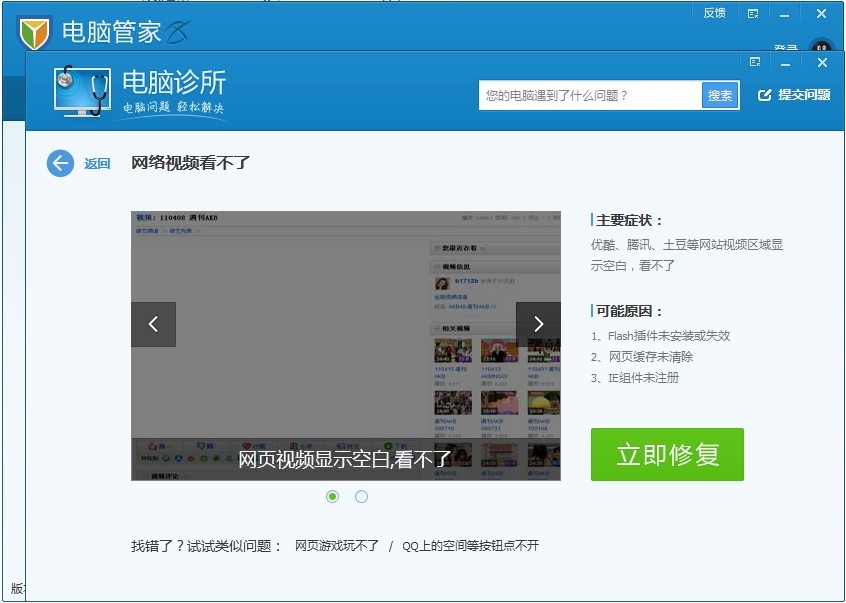
Task: Click the 立即修复 repair button
Action: point(667,453)
